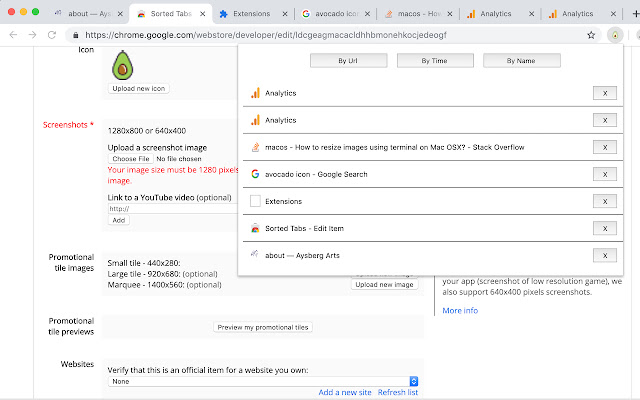
Task: Reload the page
Action: pos(52,35)
